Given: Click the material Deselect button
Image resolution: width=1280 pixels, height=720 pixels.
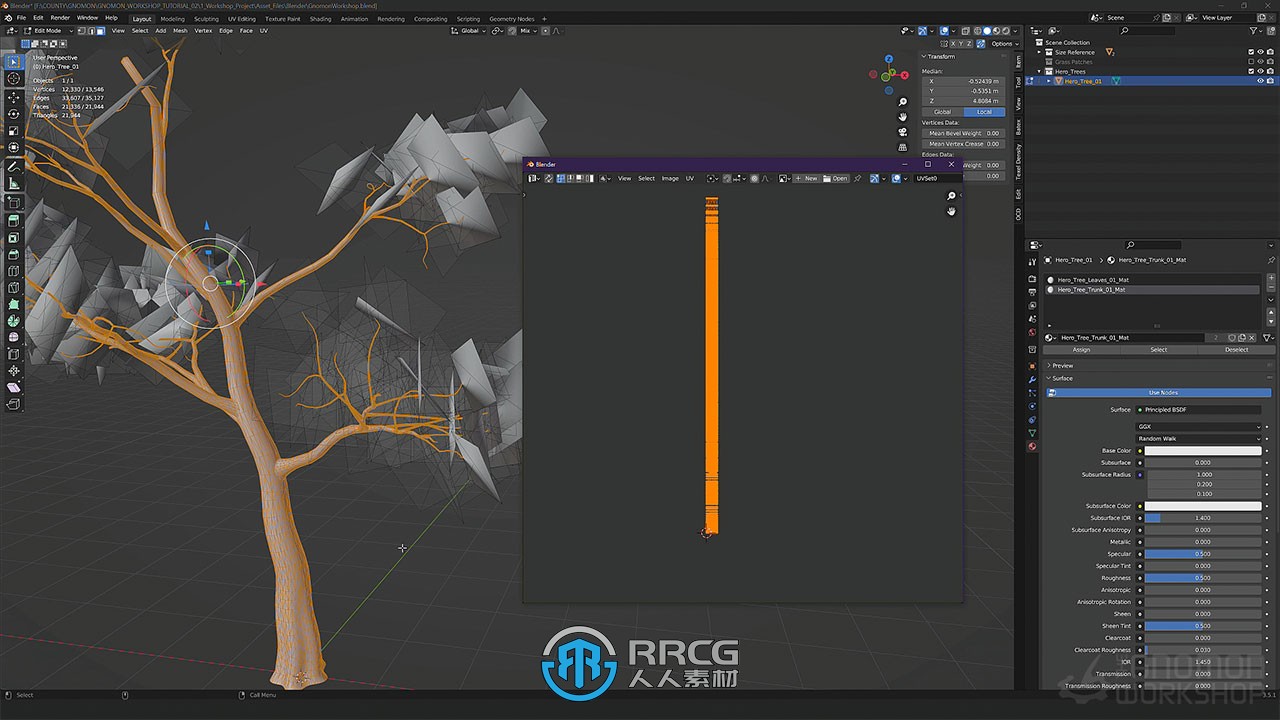Looking at the screenshot, I should pyautogui.click(x=1236, y=350).
